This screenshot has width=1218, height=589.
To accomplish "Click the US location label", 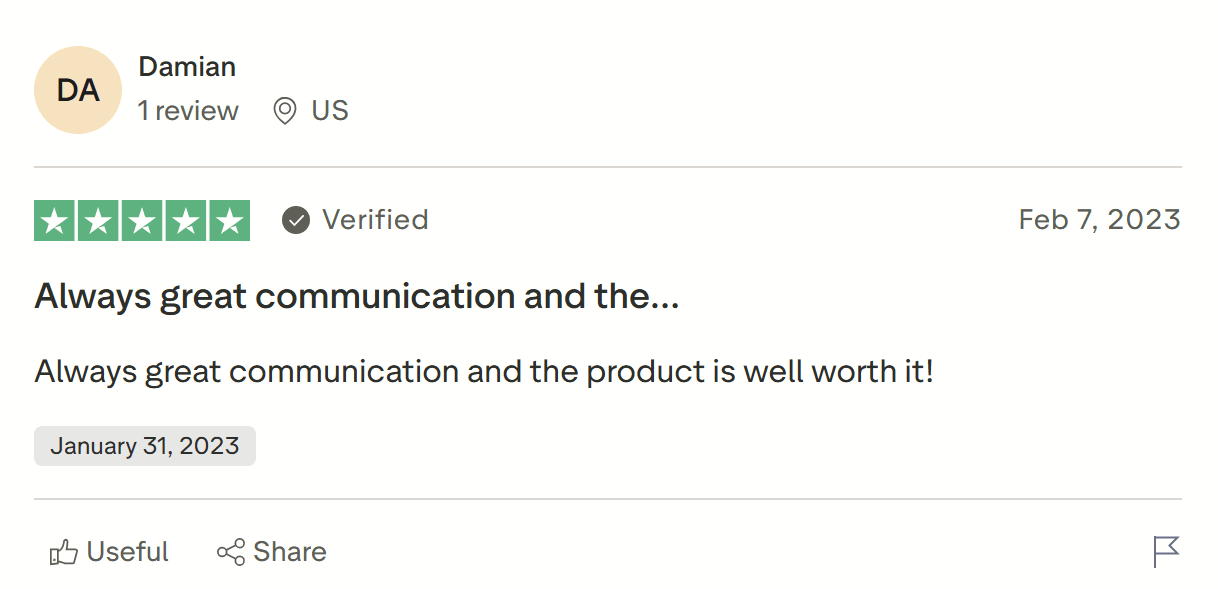I will 330,110.
